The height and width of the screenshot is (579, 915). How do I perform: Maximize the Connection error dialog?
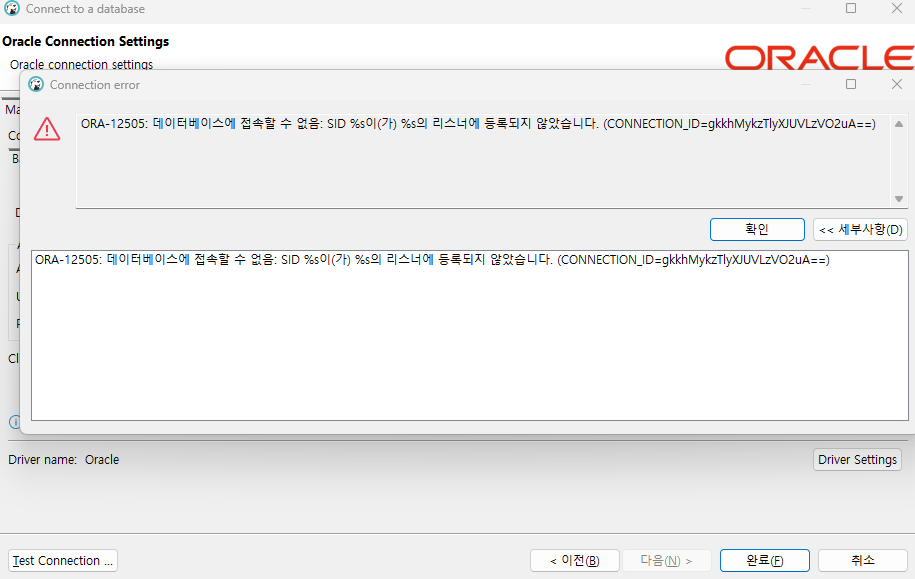pos(851,84)
